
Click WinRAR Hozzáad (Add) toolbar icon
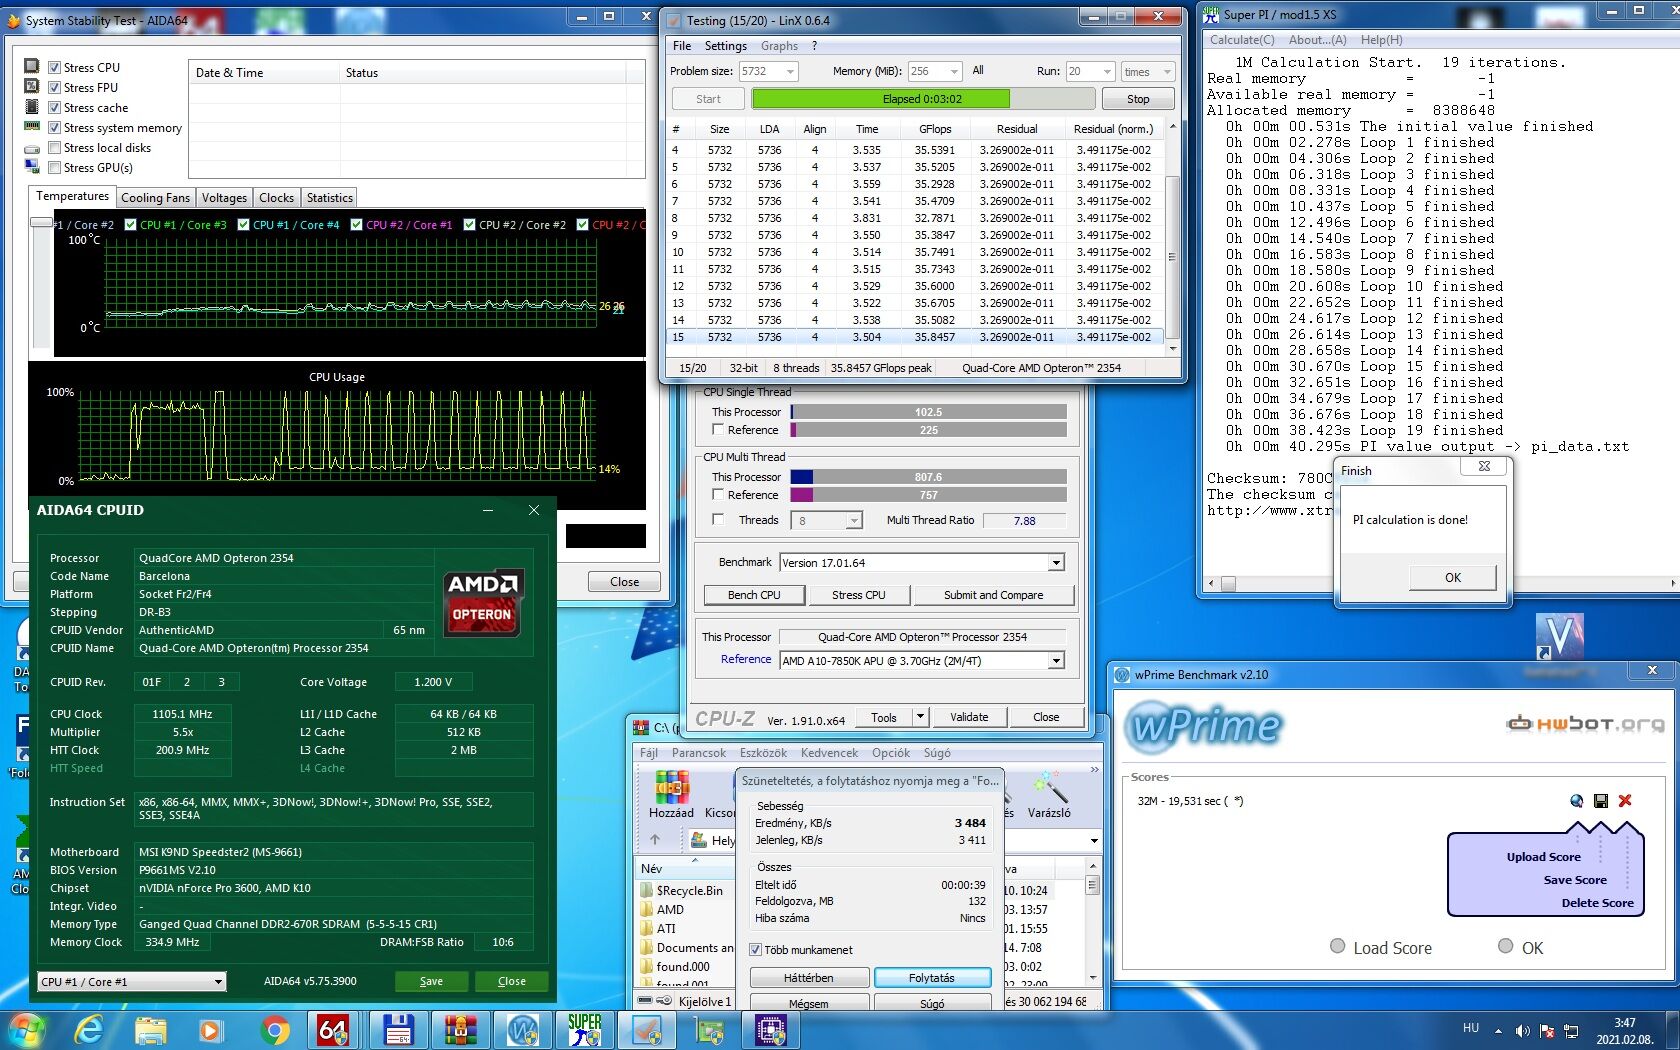[x=671, y=795]
